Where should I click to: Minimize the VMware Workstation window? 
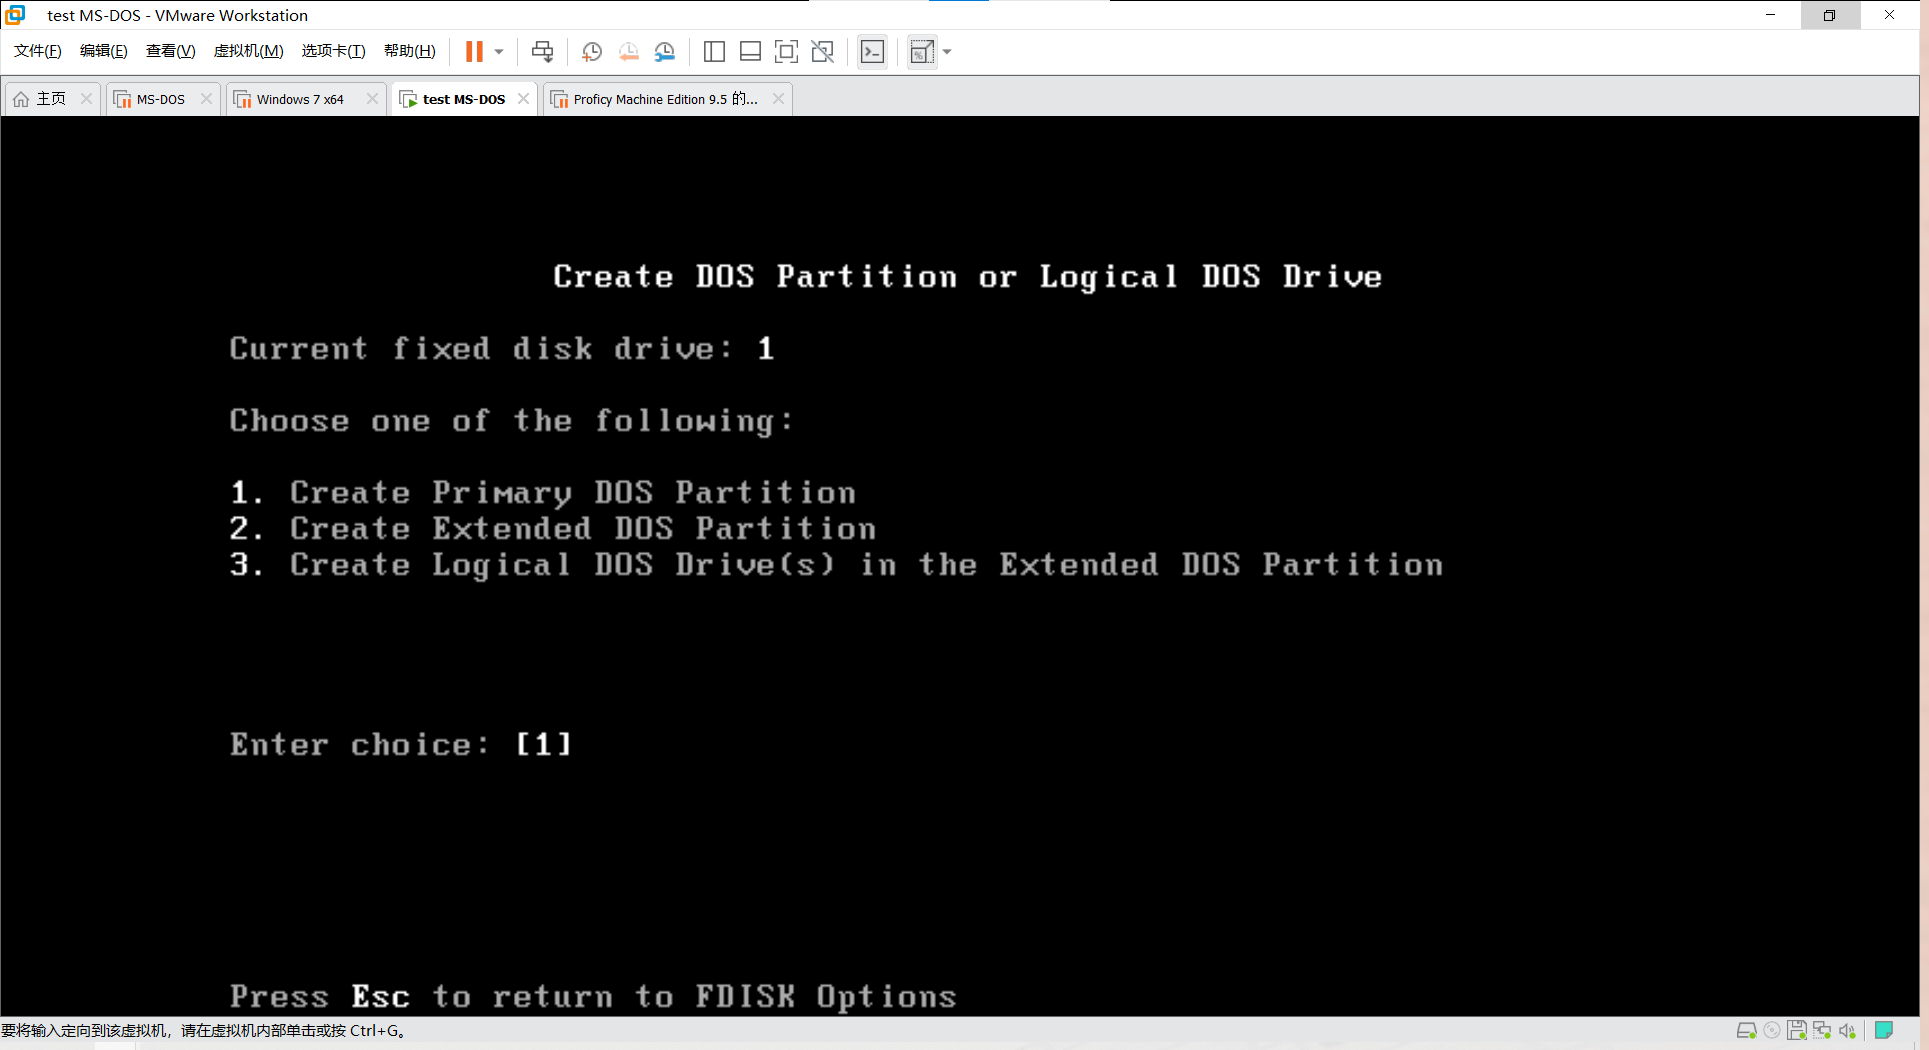pos(1770,15)
